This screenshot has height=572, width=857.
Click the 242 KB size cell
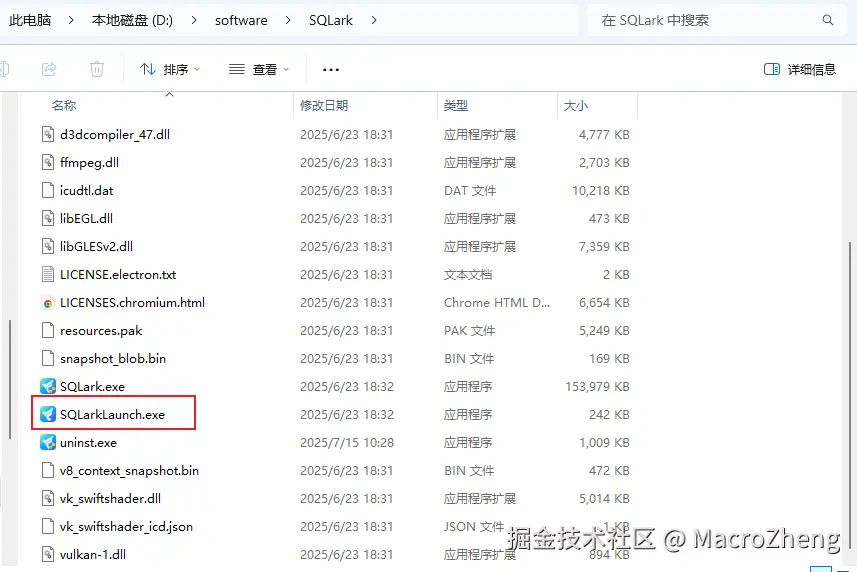pyautogui.click(x=609, y=415)
